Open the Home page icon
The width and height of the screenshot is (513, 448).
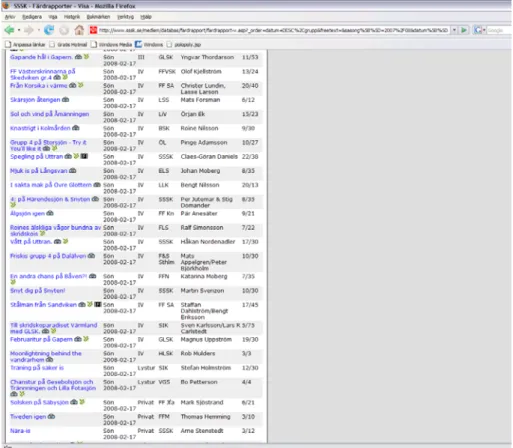[x=79, y=30]
